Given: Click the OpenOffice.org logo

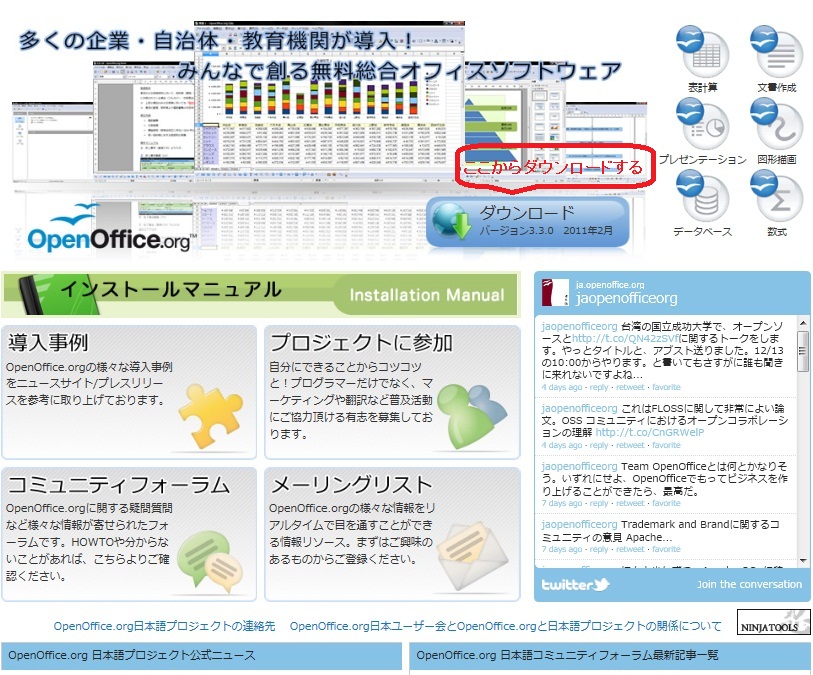Looking at the screenshot, I should (x=111, y=230).
